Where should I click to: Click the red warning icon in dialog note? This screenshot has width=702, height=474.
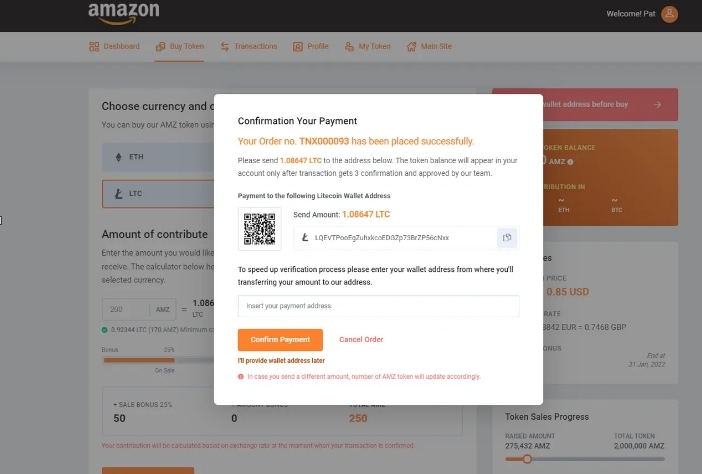point(241,377)
